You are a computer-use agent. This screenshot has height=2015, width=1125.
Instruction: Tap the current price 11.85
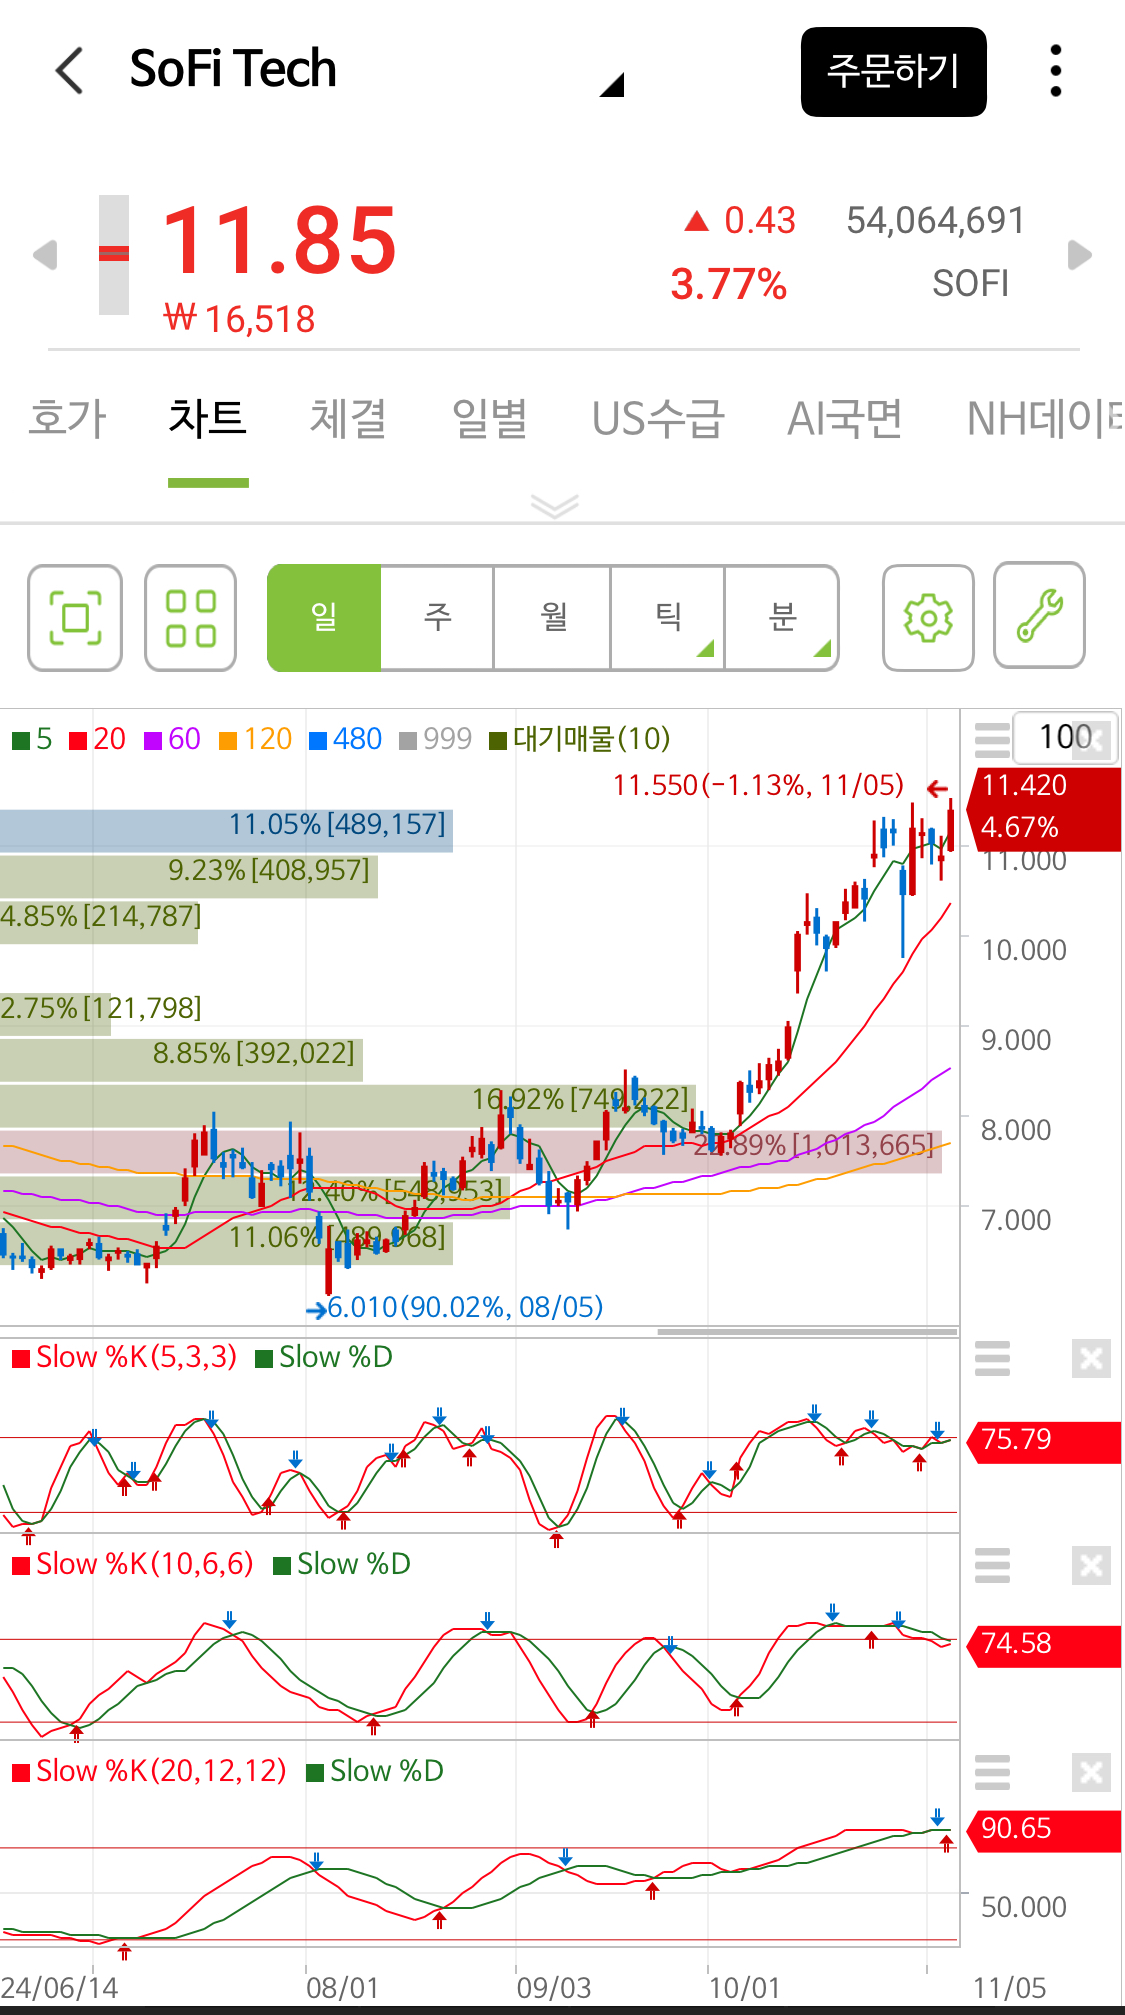coord(279,241)
